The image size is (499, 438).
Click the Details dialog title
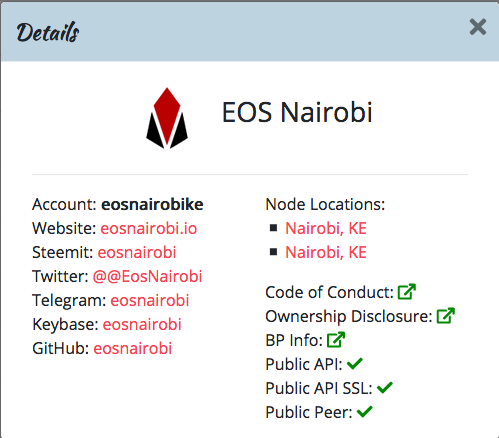point(48,32)
